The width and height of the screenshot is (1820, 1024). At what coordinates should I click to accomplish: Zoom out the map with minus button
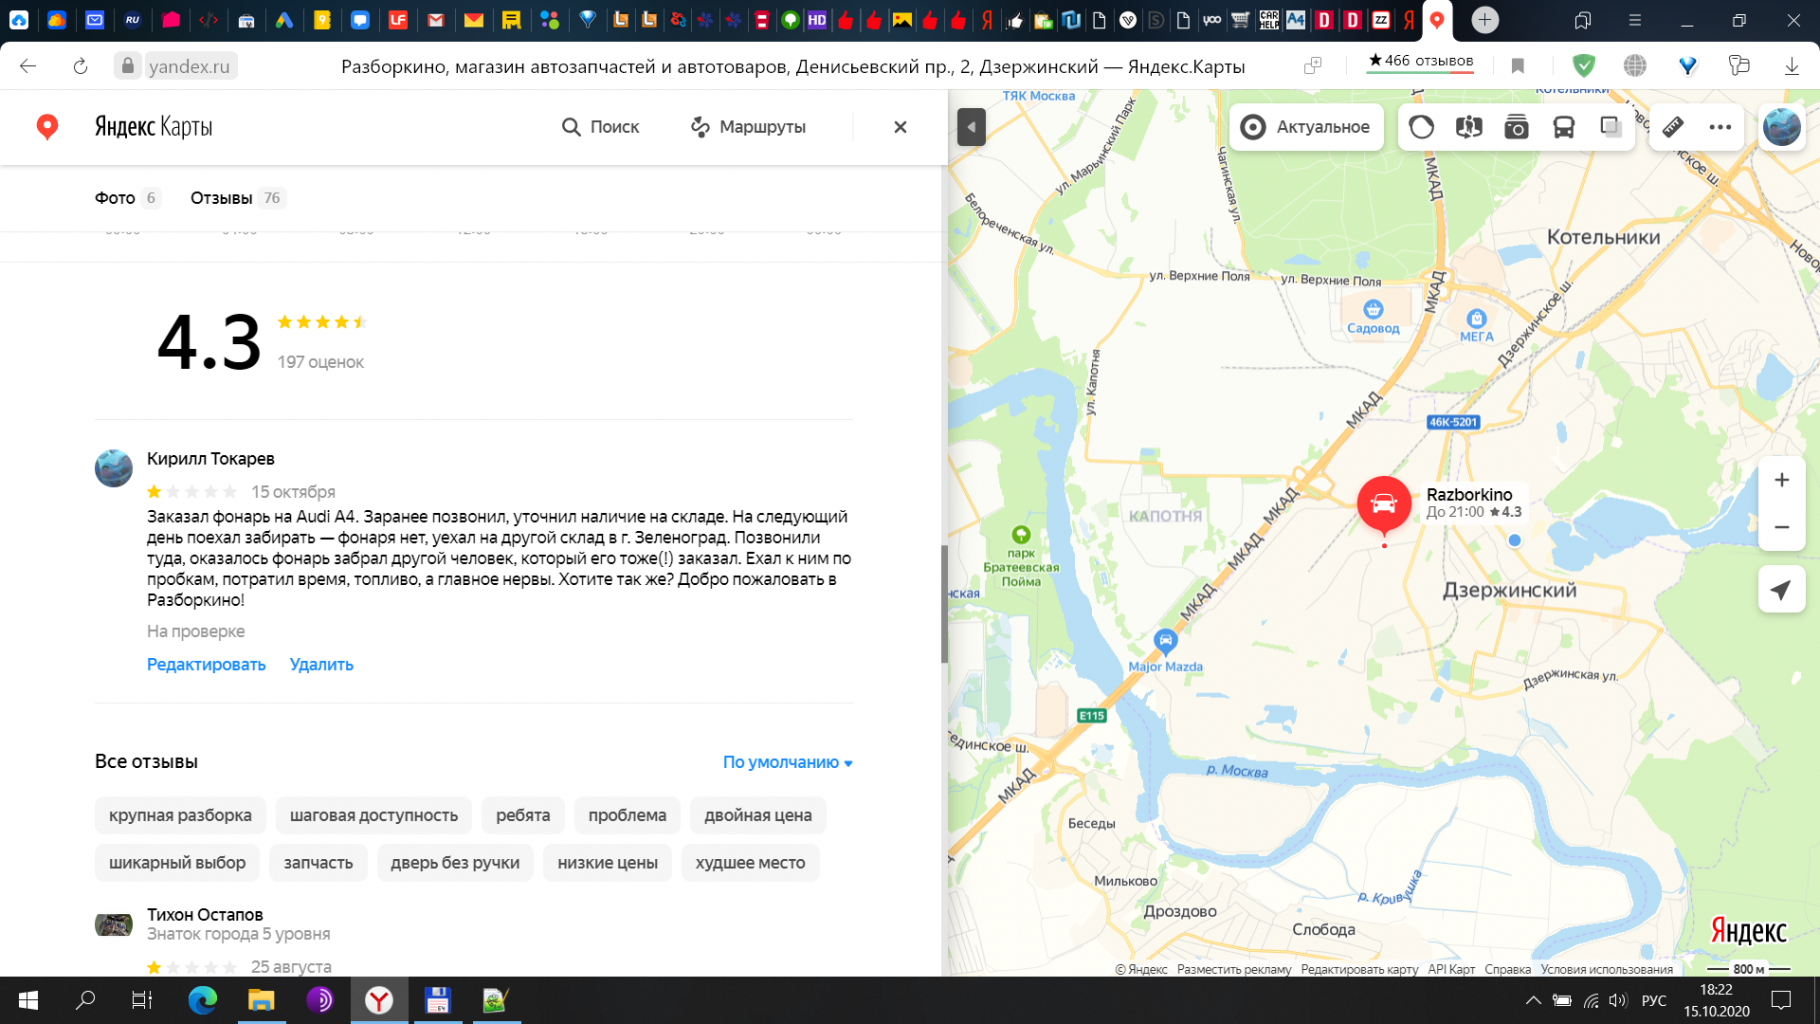tap(1782, 527)
